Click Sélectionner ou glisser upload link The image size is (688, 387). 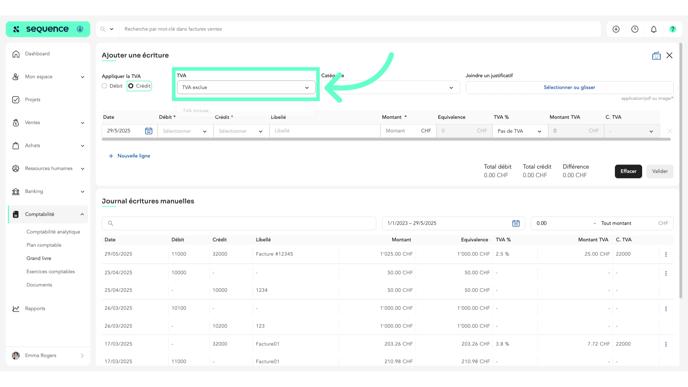click(569, 87)
